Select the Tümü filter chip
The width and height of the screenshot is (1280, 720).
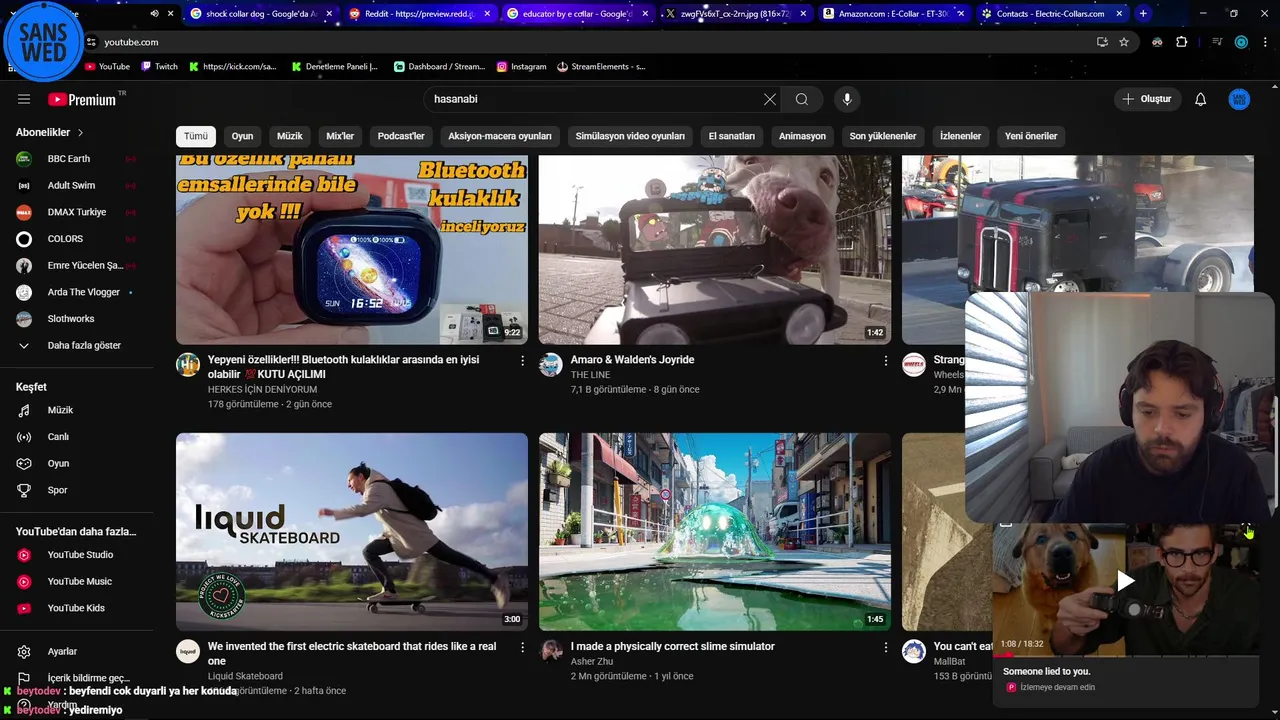[196, 136]
